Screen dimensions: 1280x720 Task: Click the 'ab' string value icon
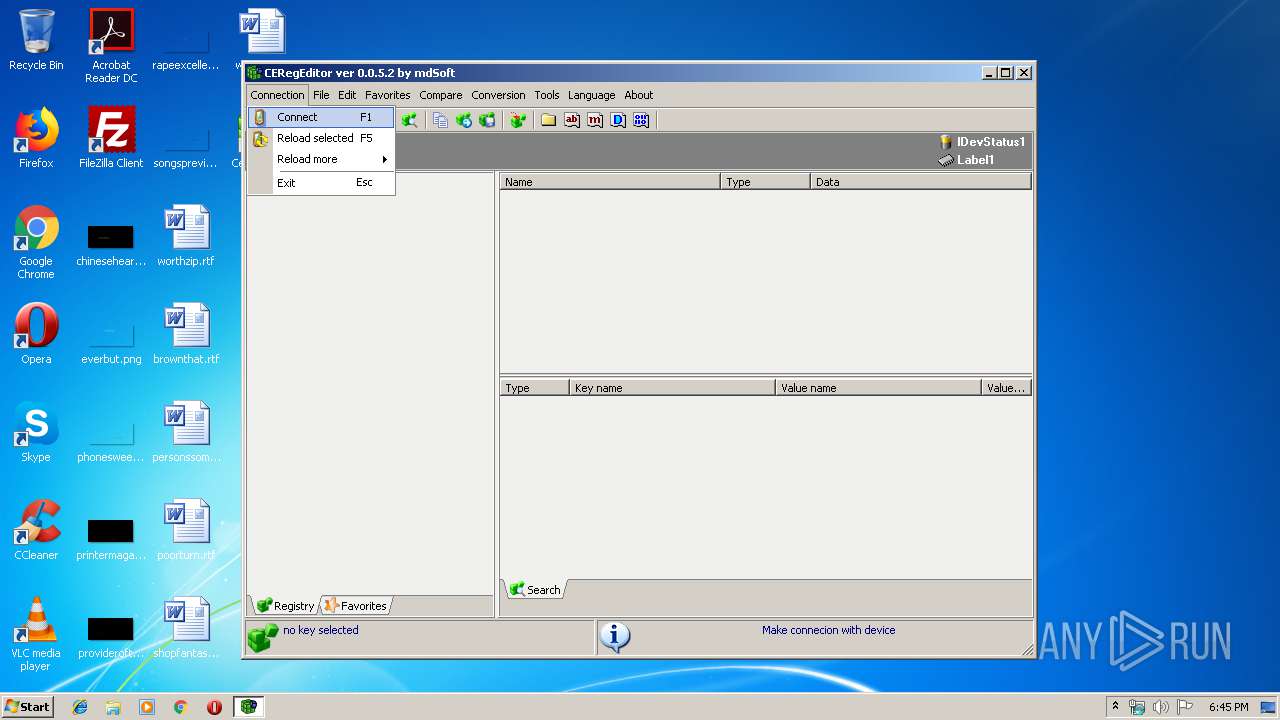(572, 120)
